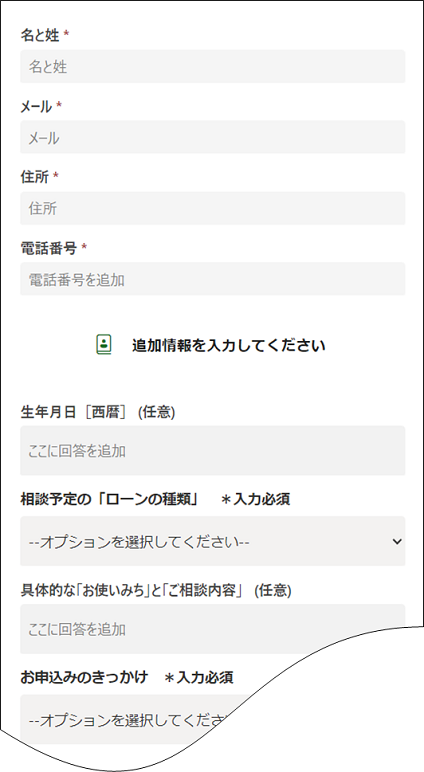Screen dimensions: 424x772
Task: Click the お使いみち と ご相談内容 answer field
Action: (x=213, y=629)
